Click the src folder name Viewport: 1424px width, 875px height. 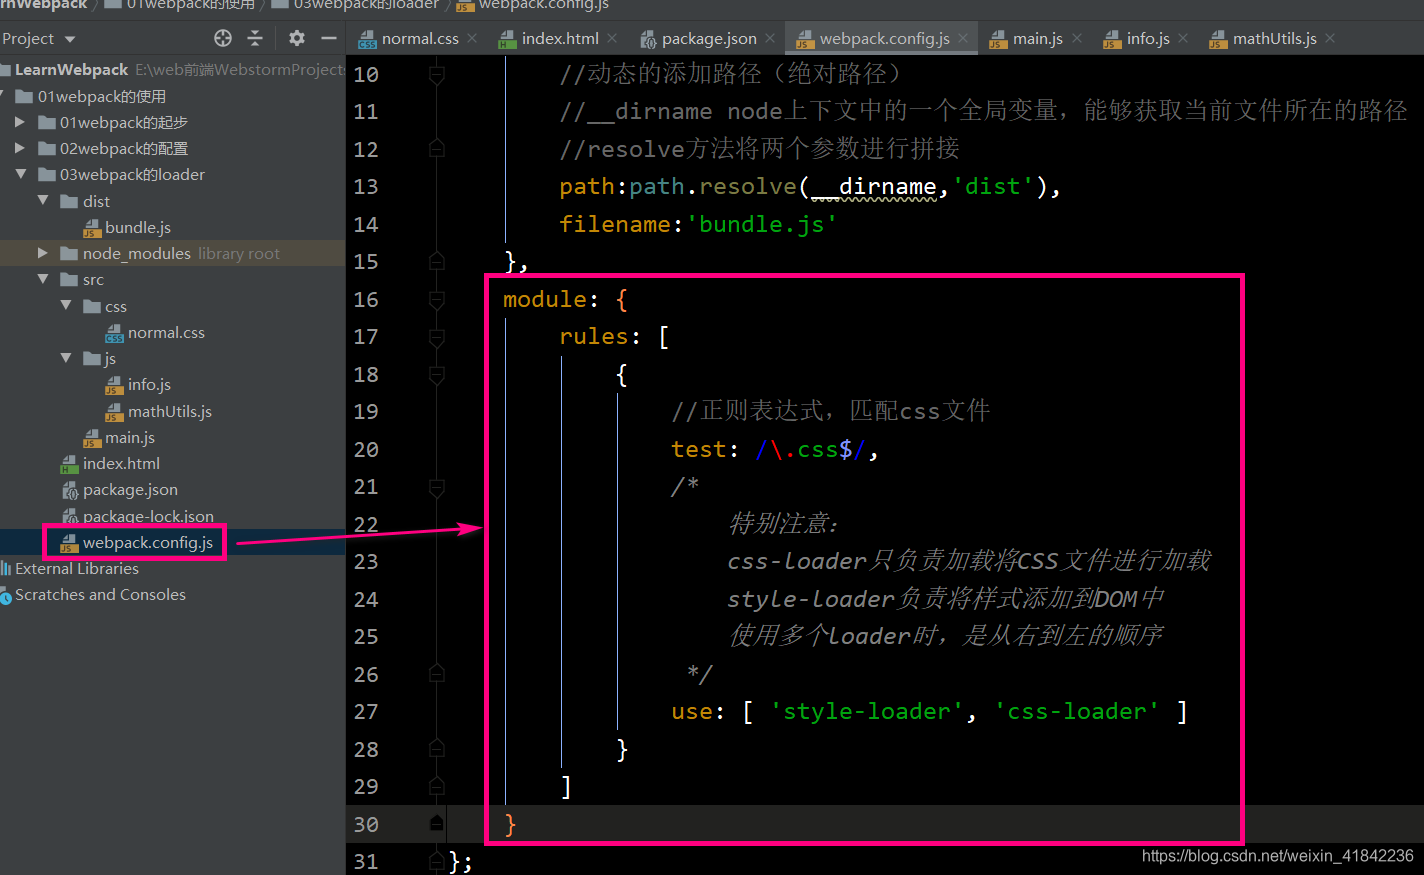[x=93, y=279]
